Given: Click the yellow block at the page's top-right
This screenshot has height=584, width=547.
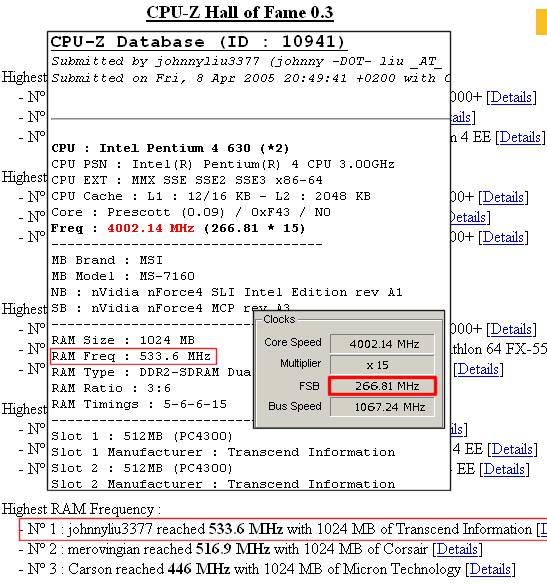Looking at the screenshot, I should tap(541, 22).
